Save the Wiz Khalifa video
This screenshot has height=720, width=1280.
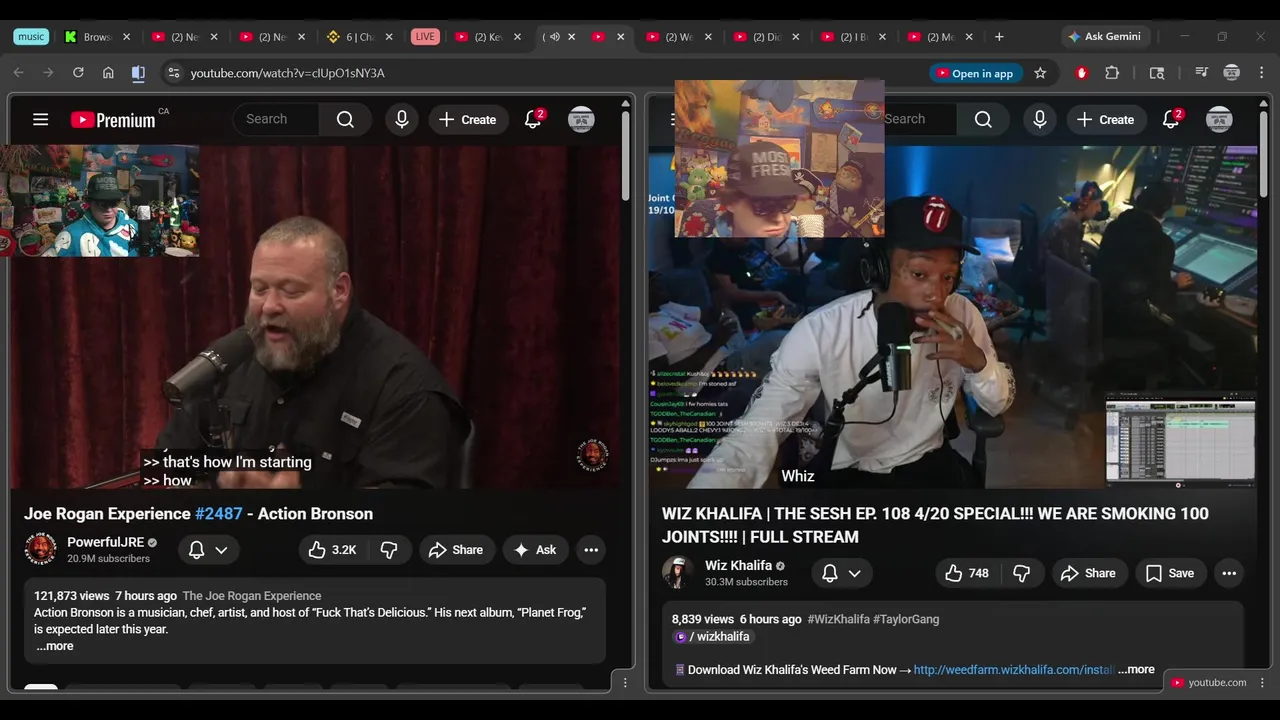1169,573
